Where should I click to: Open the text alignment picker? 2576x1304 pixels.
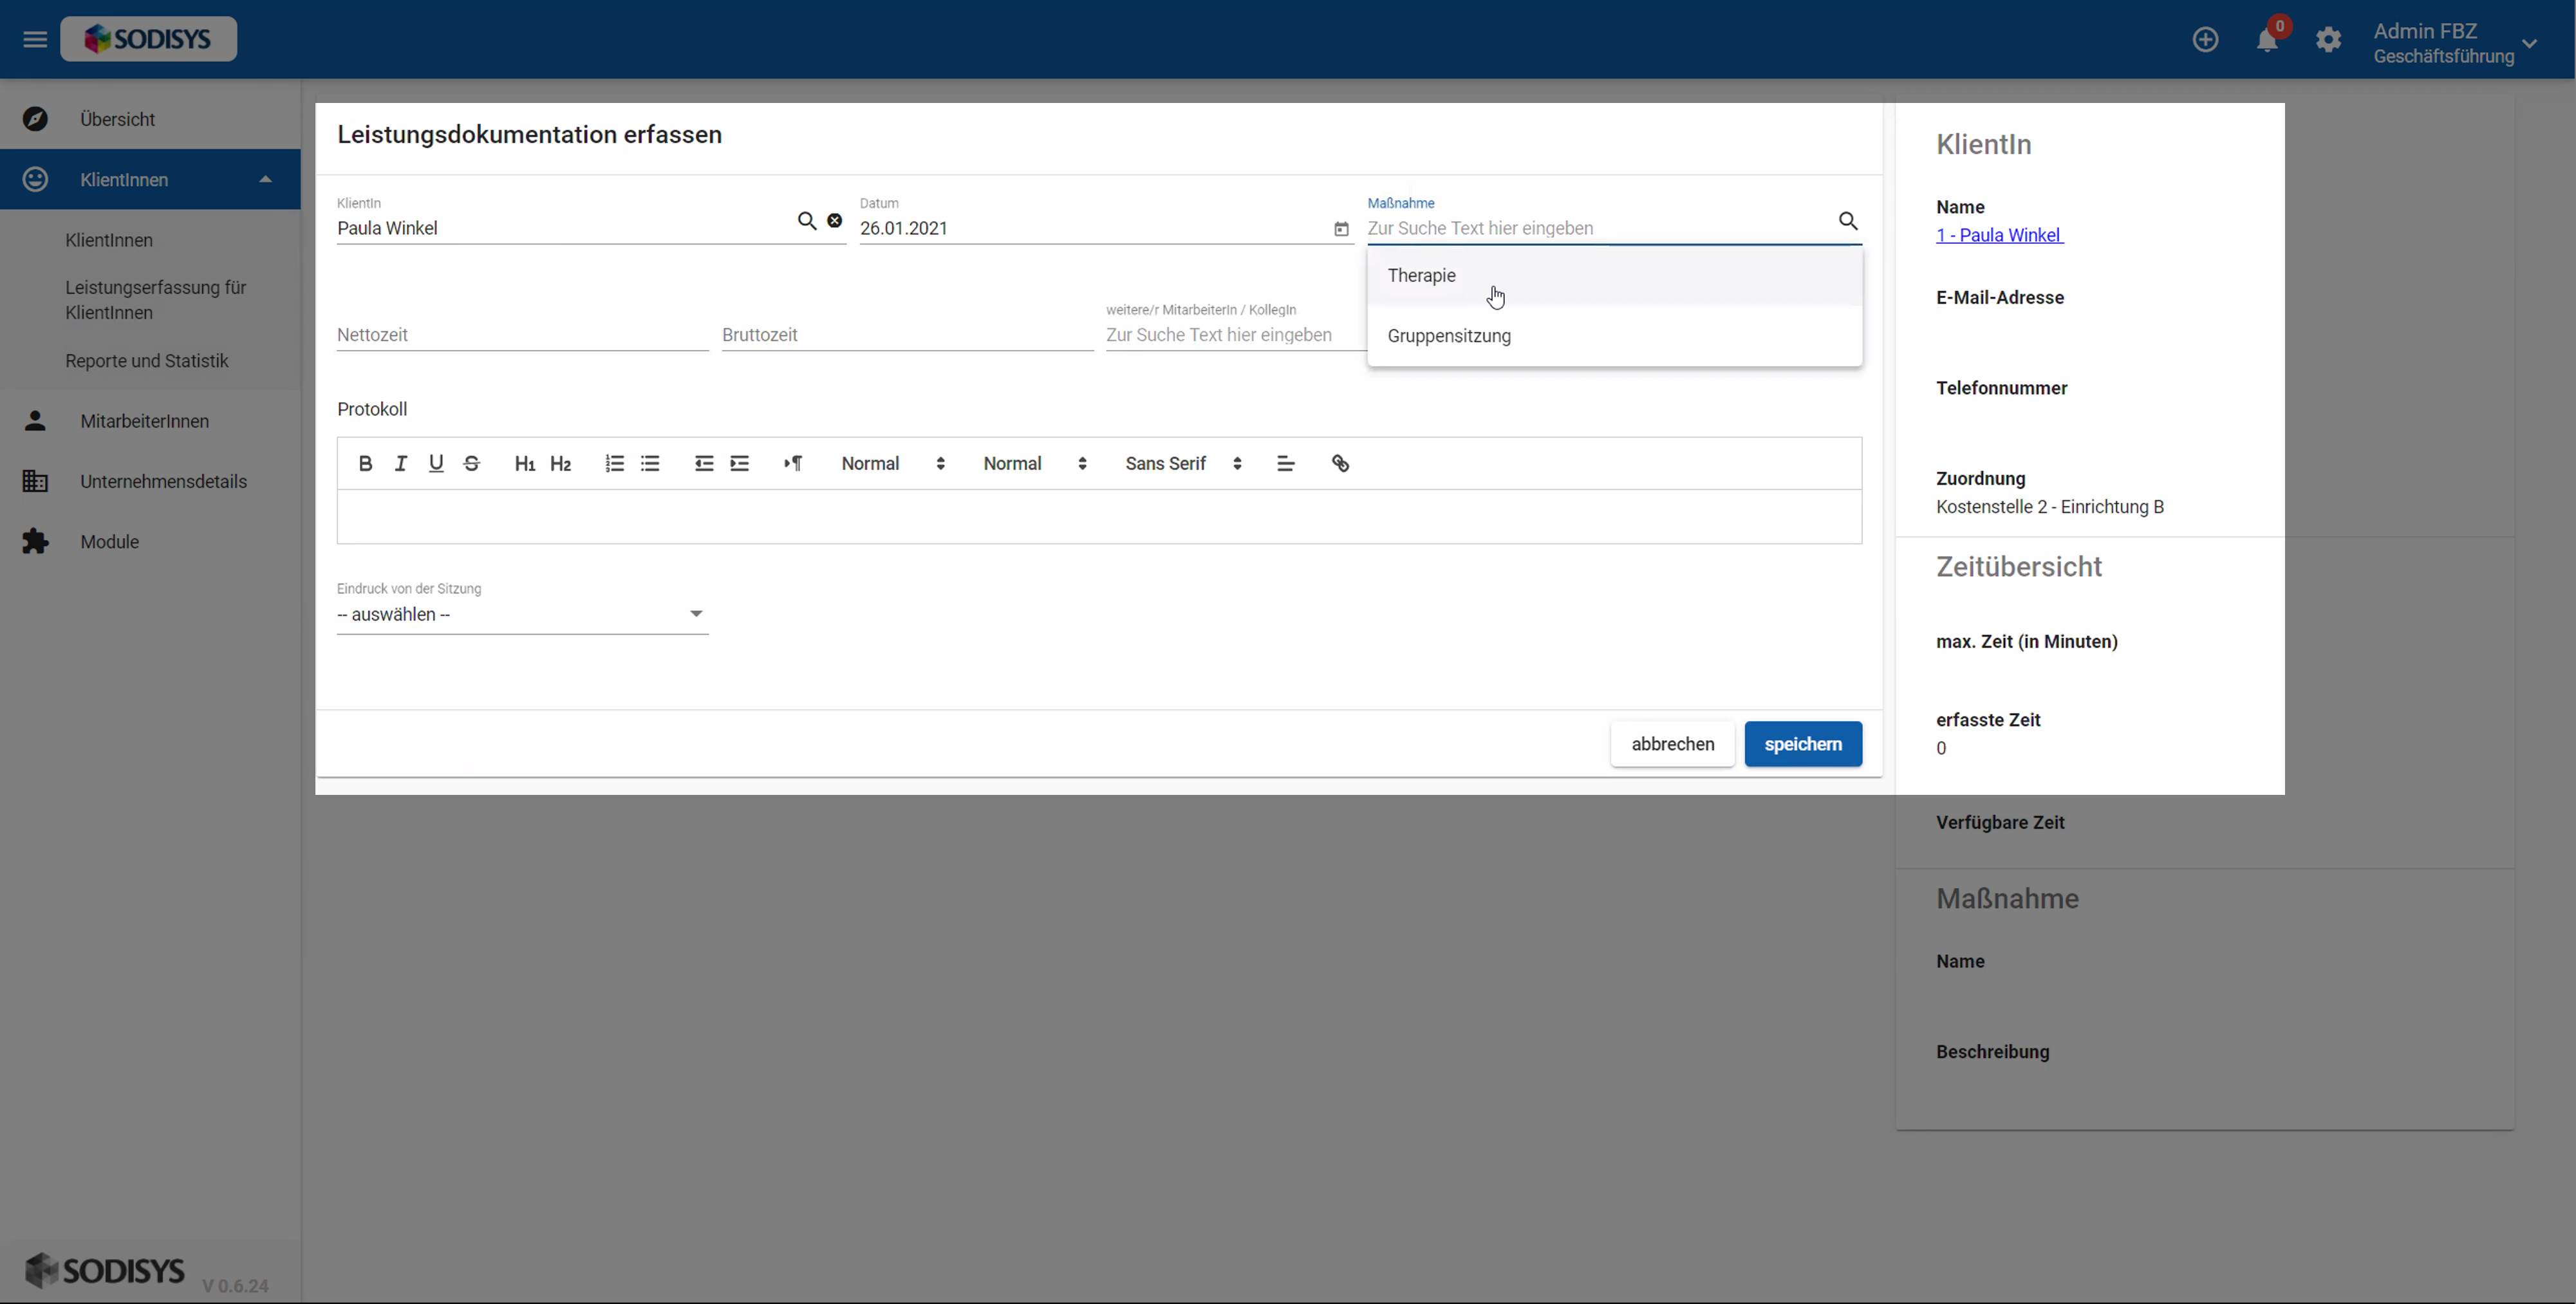point(1286,463)
